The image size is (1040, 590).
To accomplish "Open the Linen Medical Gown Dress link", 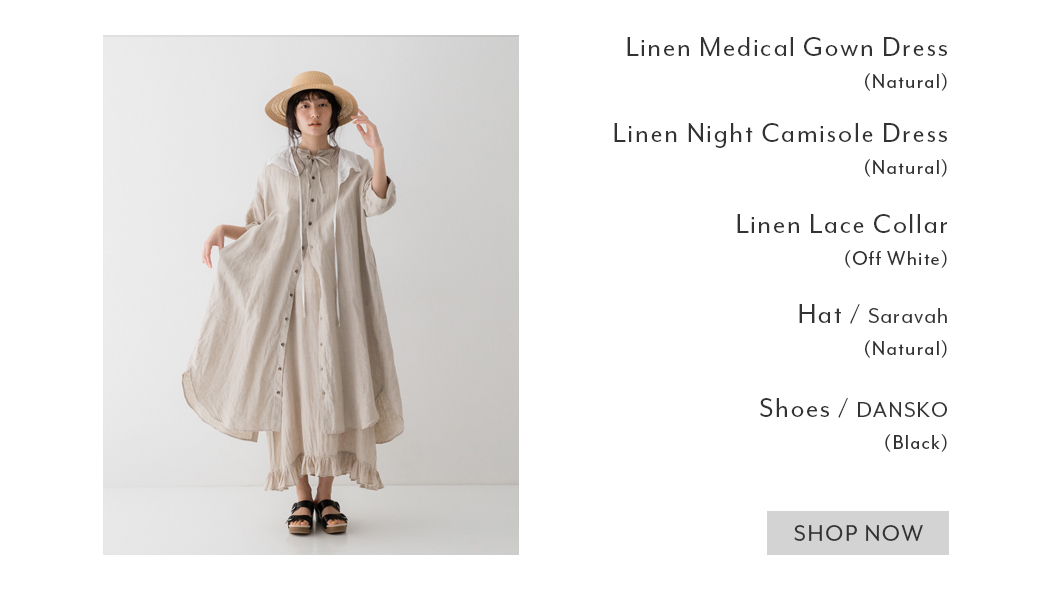I will [x=787, y=48].
